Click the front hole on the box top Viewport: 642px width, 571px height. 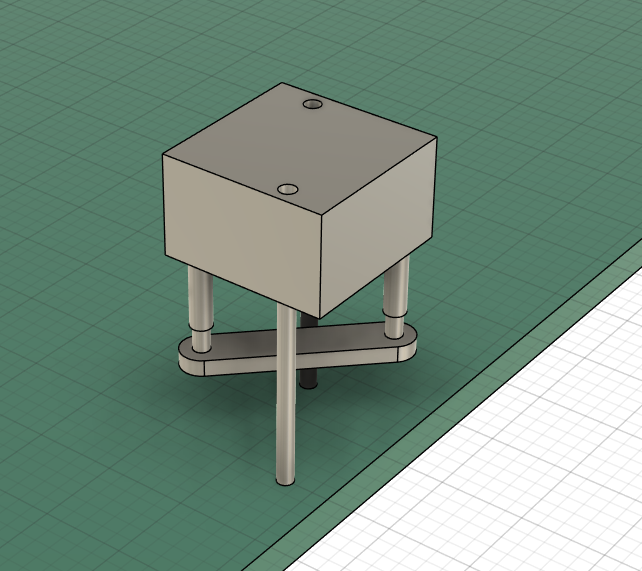pyautogui.click(x=288, y=189)
